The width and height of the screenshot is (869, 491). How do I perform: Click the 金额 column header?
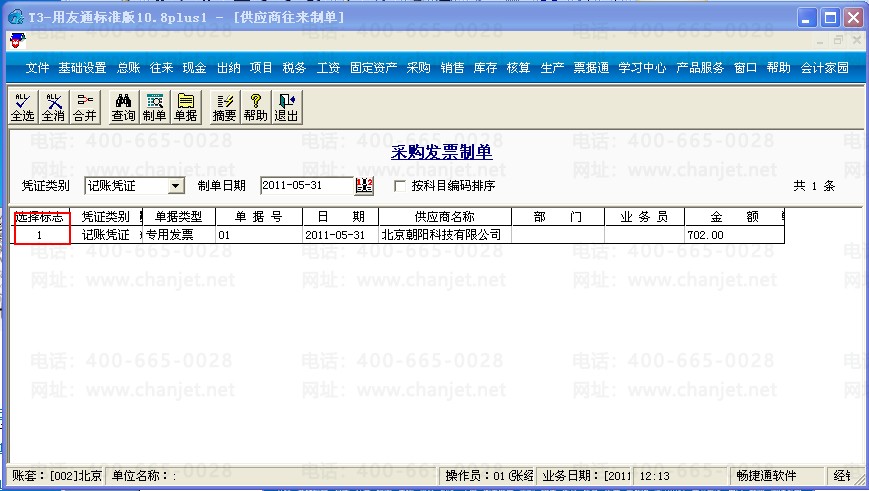click(734, 217)
